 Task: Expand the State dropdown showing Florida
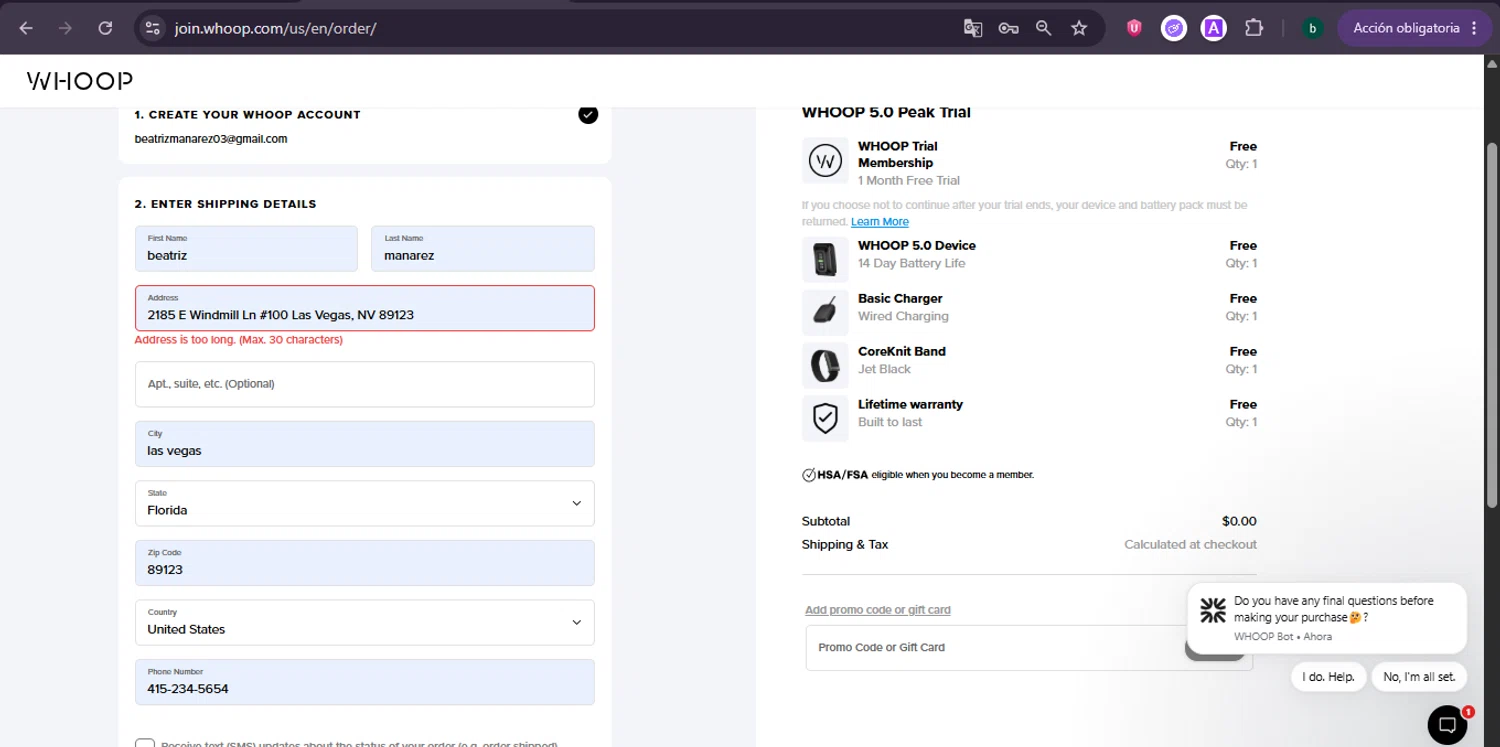(365, 503)
